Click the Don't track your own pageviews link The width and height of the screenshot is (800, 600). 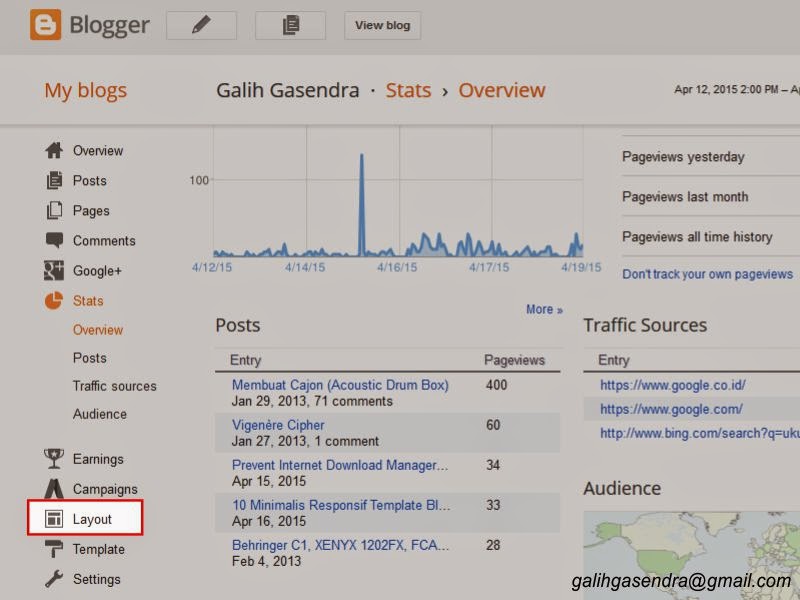coord(708,273)
